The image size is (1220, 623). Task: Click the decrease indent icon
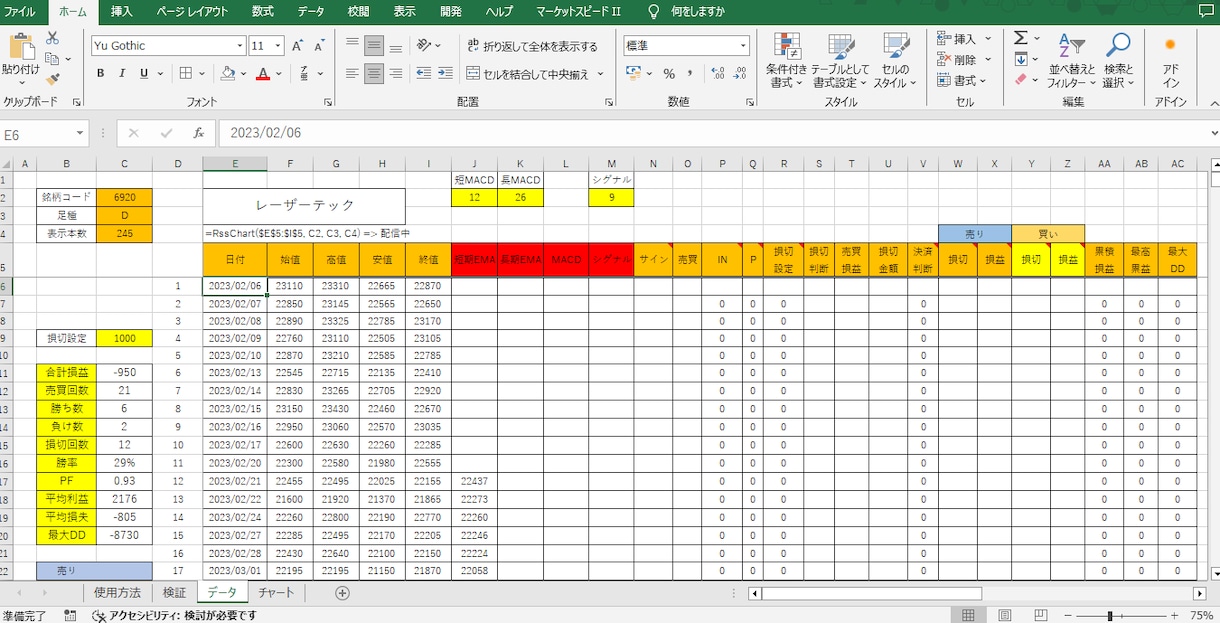(424, 74)
